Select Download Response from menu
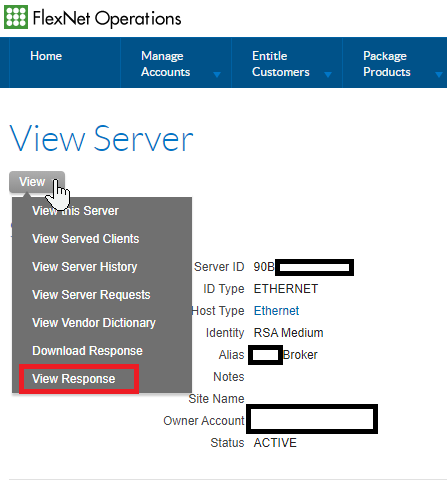Viewport: 447px width, 489px height. point(87,351)
